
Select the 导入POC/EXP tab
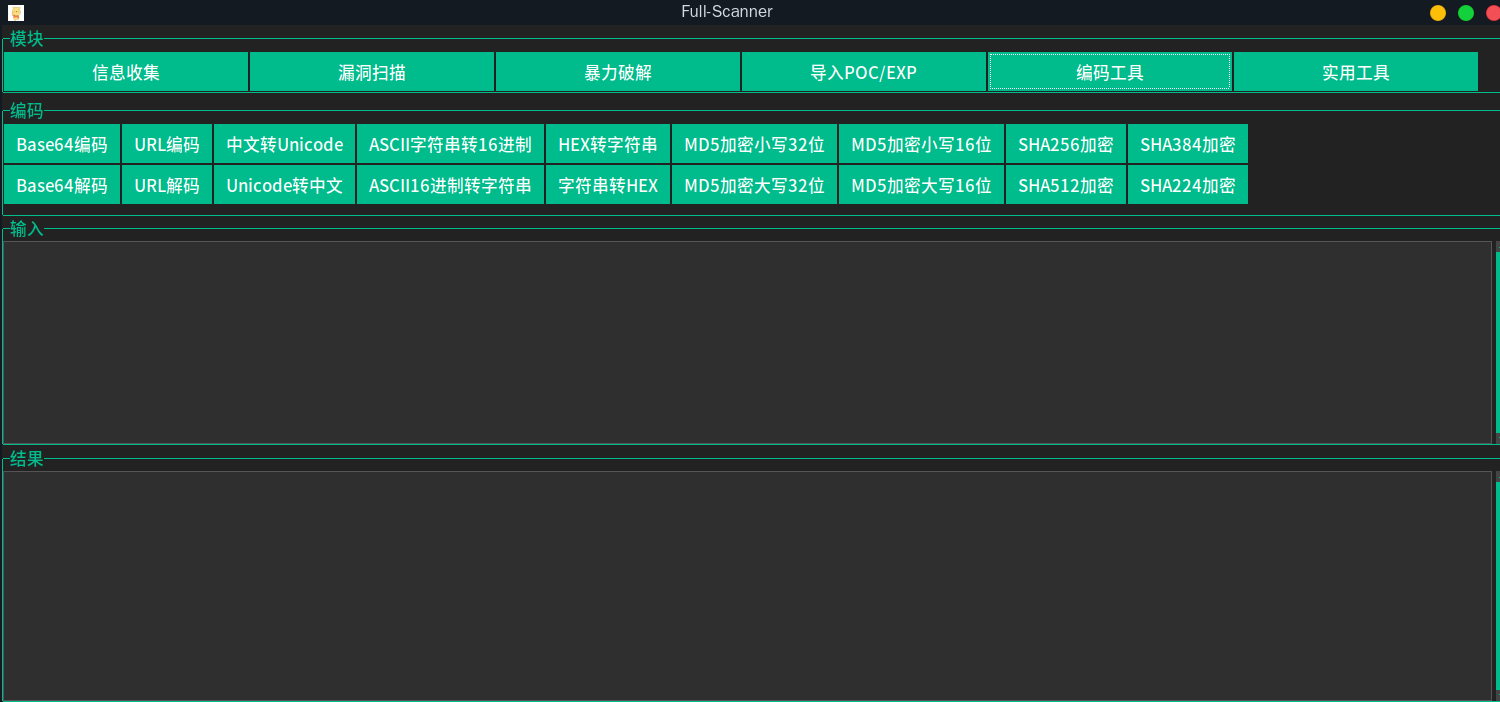(x=863, y=72)
